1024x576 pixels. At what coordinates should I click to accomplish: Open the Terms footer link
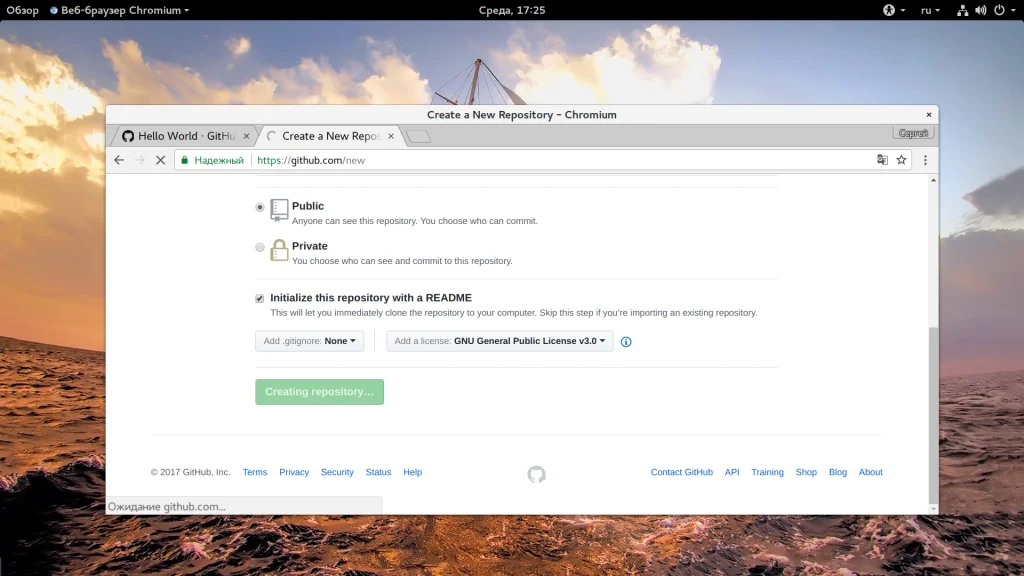[x=255, y=472]
